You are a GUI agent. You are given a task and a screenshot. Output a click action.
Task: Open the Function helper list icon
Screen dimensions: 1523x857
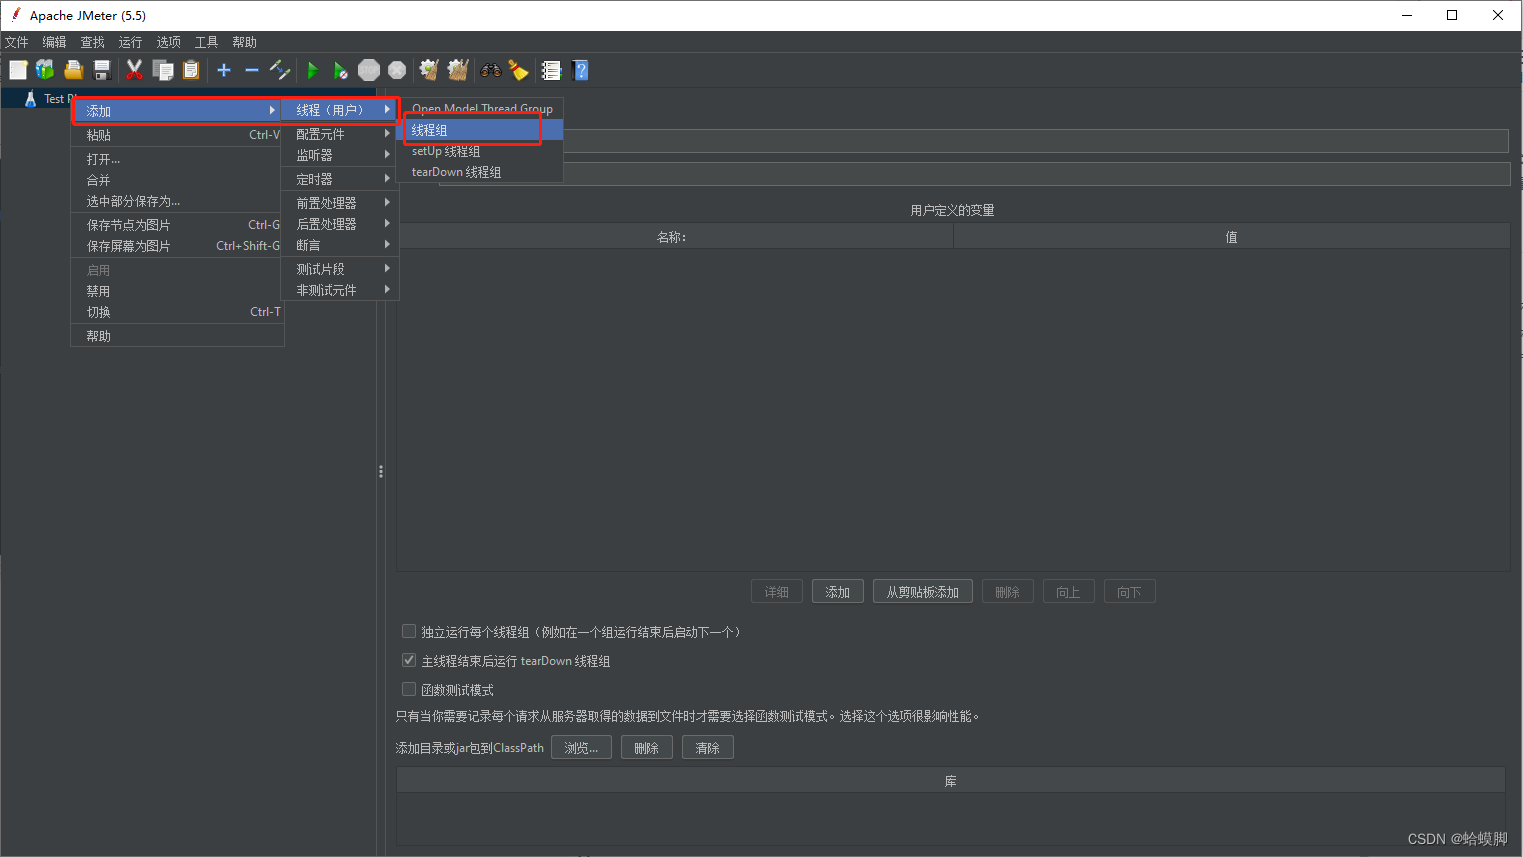pos(551,70)
